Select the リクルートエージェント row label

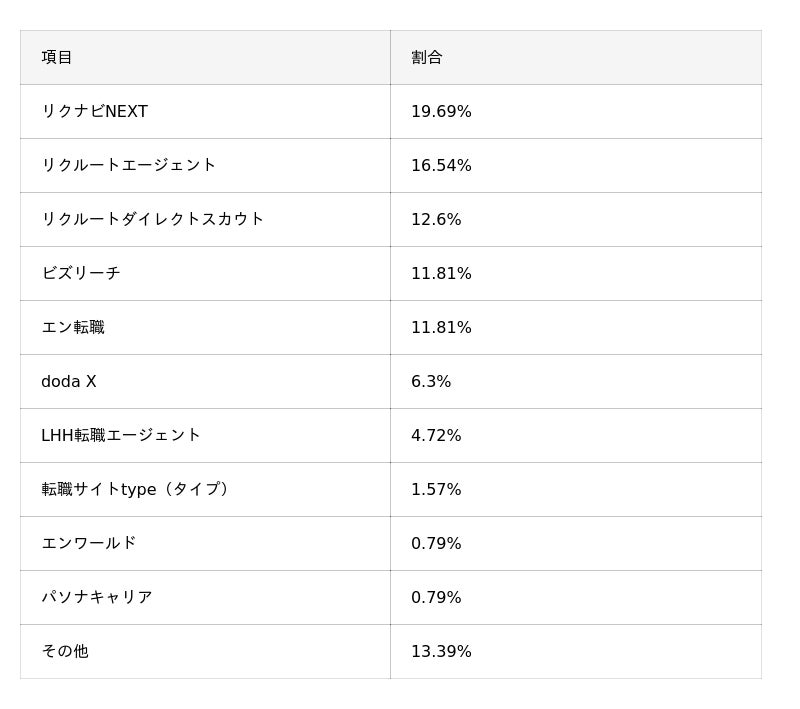[x=129, y=165]
